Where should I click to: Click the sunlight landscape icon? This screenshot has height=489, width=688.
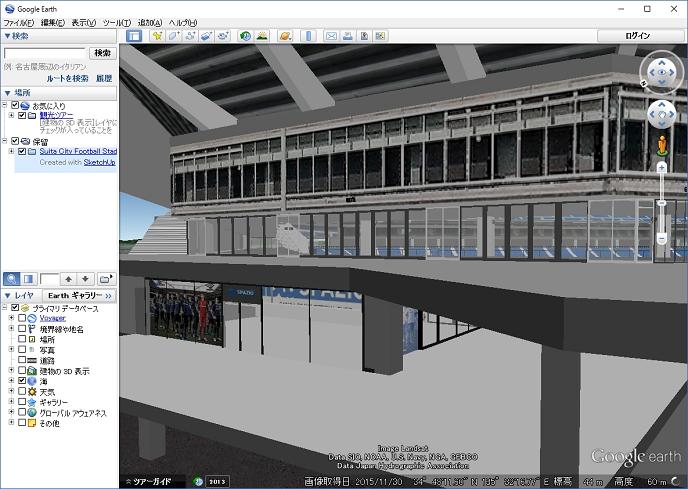pos(262,36)
